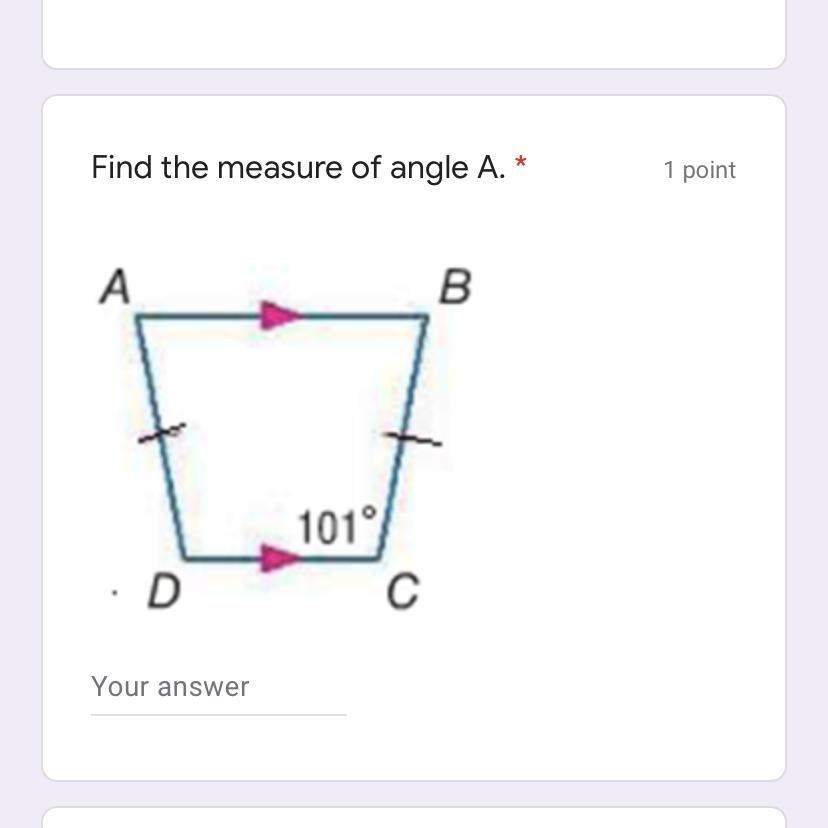Click the tick mark on side AD

[163, 433]
